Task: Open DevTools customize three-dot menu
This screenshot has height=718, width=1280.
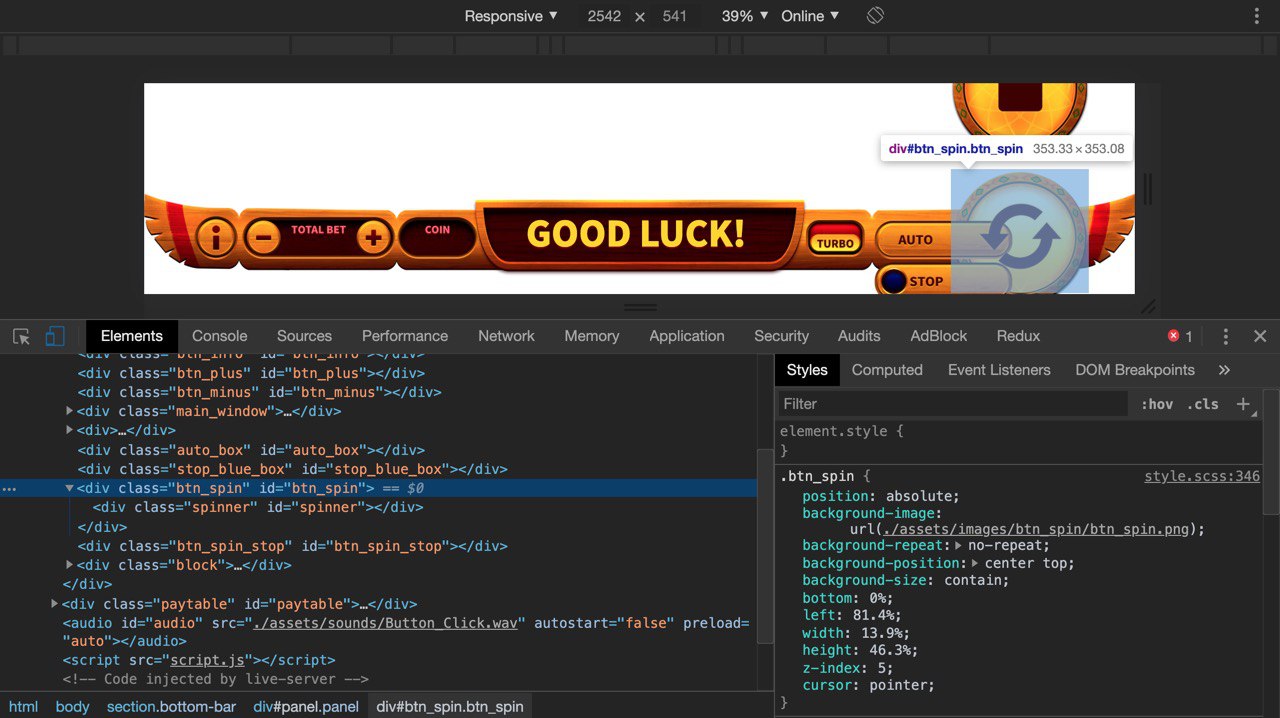Action: coord(1225,336)
